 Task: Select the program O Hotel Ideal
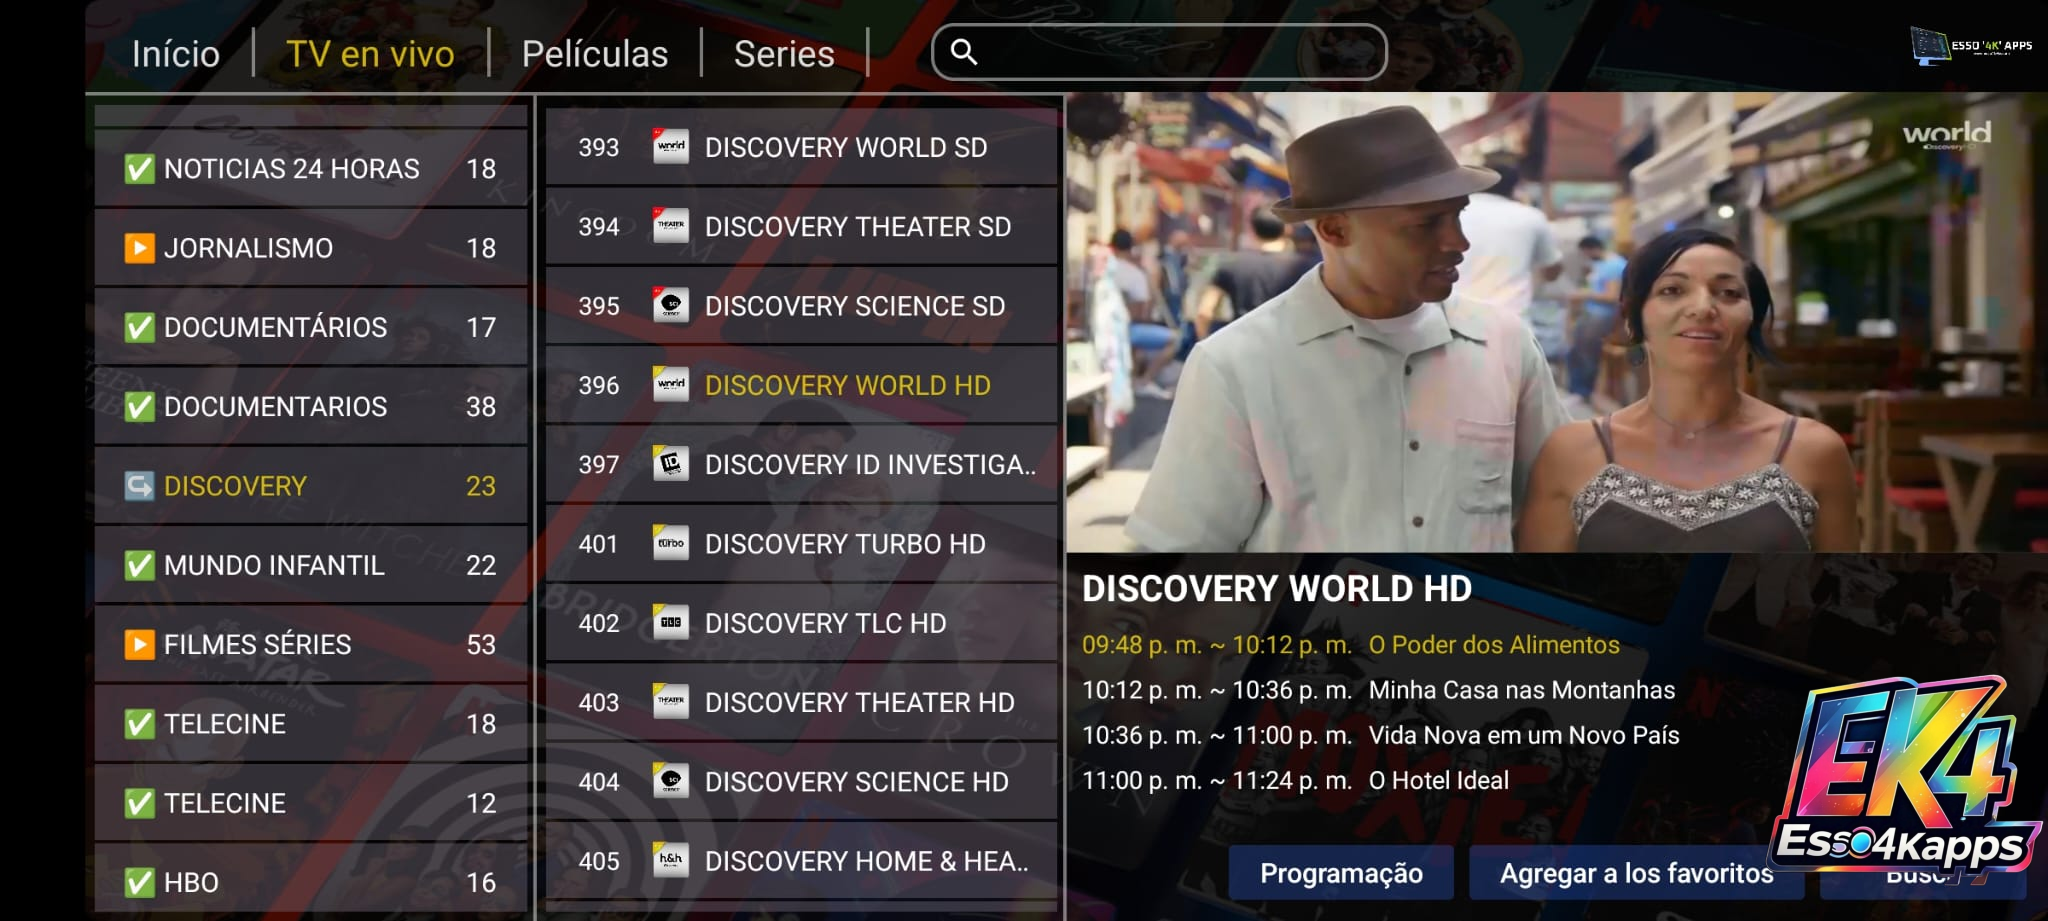[1439, 780]
